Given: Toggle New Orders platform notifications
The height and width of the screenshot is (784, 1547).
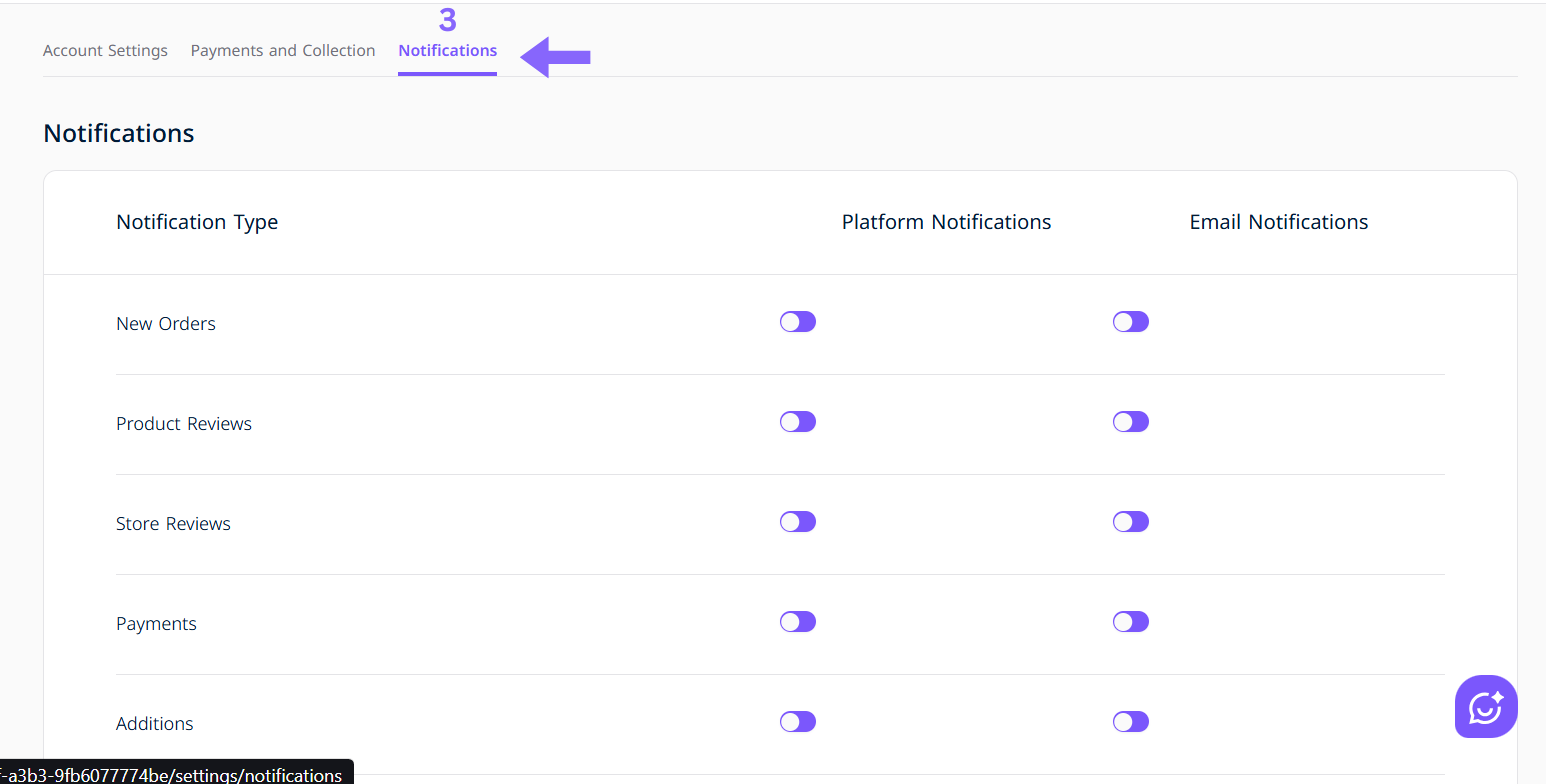Looking at the screenshot, I should pos(798,321).
